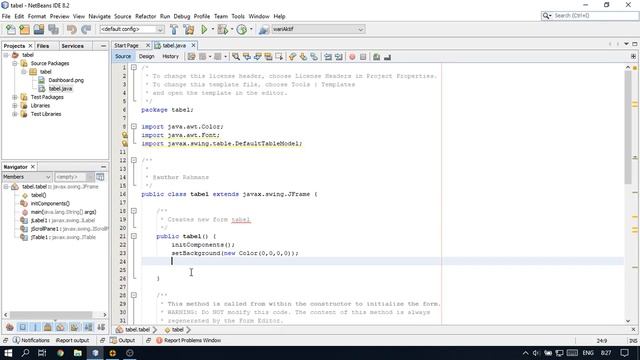Click the Debug Project toolbar icon
The image size is (640, 360).
tap(222, 29)
